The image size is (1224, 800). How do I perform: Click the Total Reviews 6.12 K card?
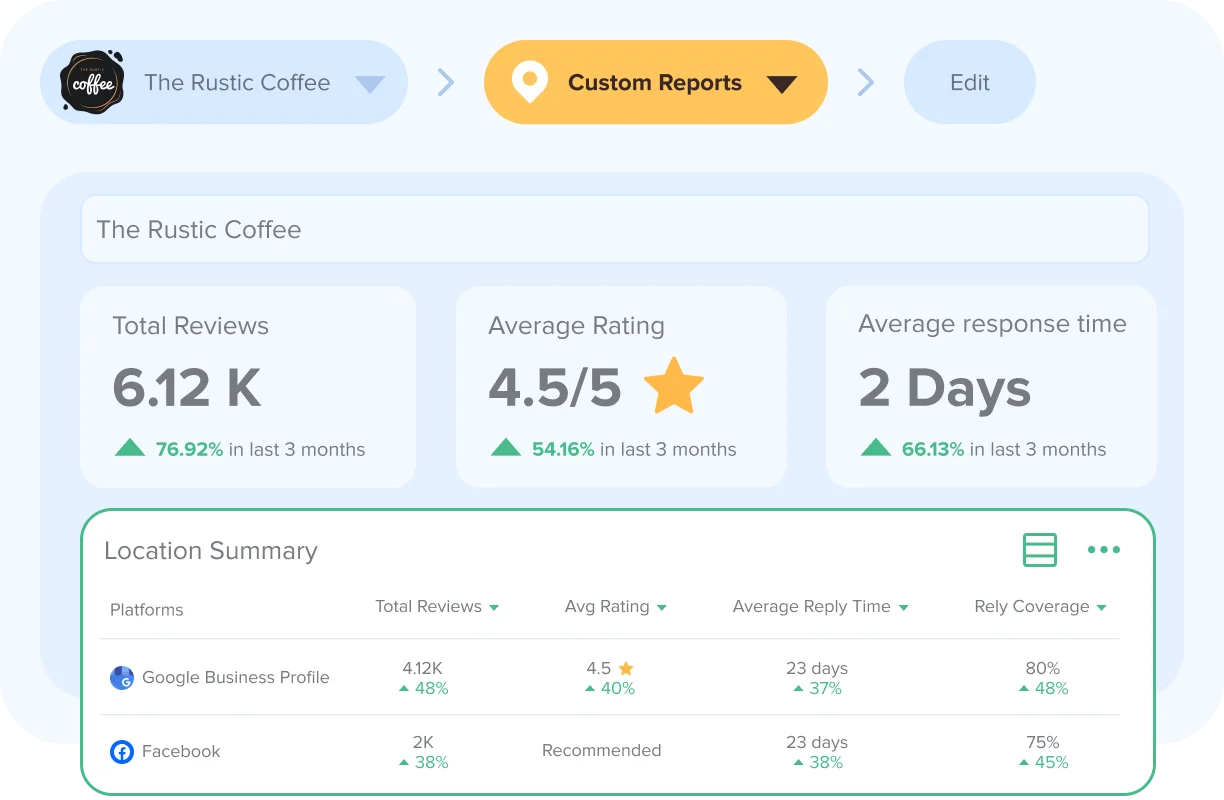(x=247, y=387)
